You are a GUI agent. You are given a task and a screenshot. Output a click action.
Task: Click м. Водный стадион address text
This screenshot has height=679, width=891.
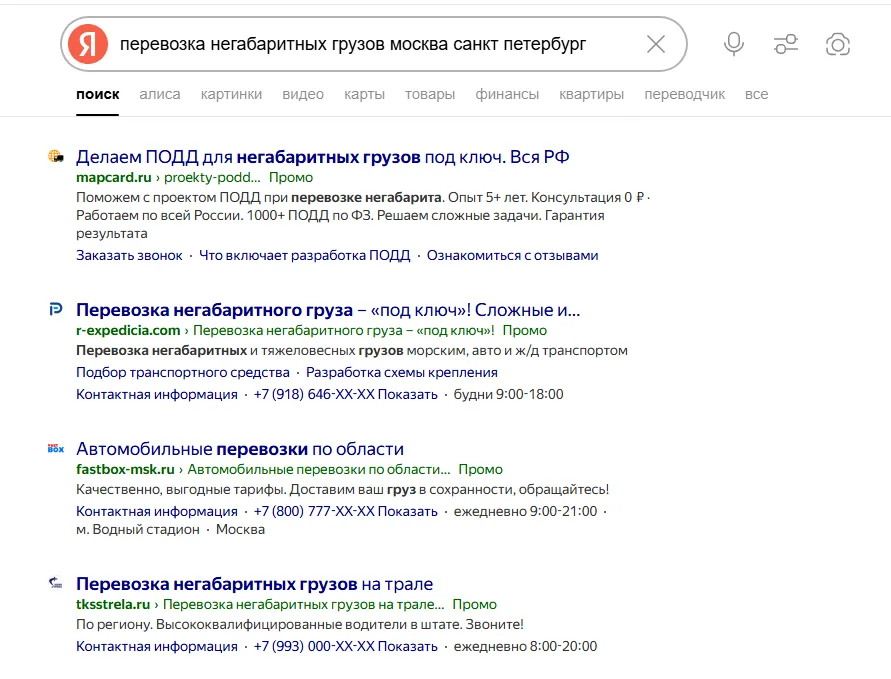138,530
